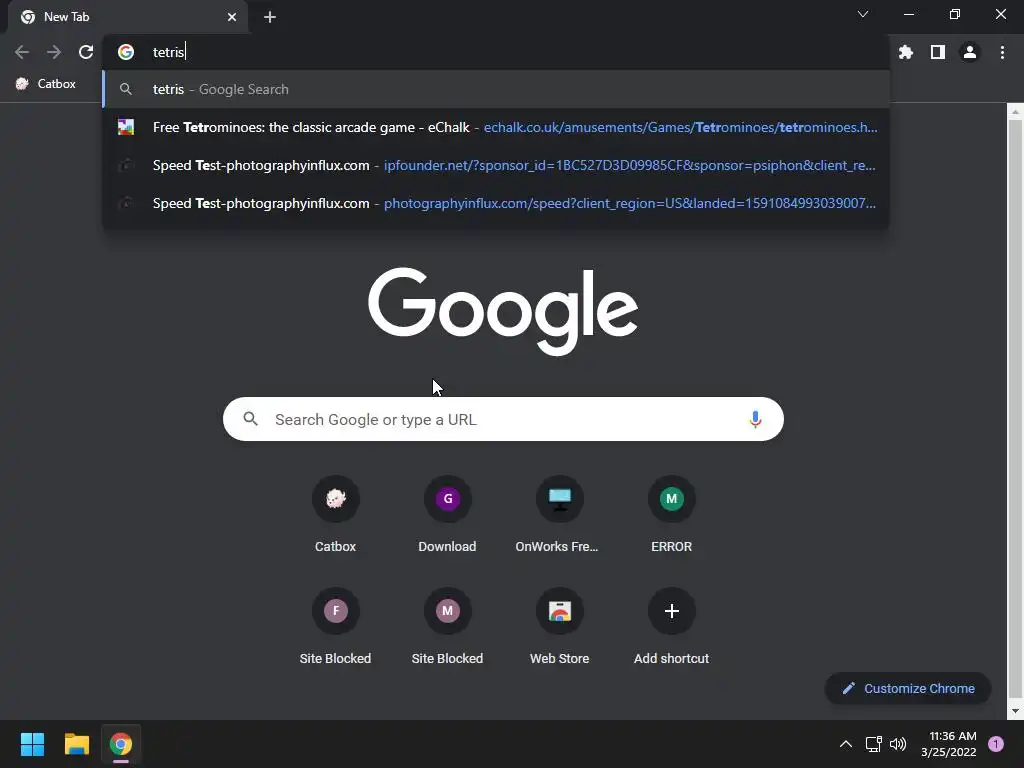
Task: Open the clock showing 11:36 AM
Action: tap(949, 744)
